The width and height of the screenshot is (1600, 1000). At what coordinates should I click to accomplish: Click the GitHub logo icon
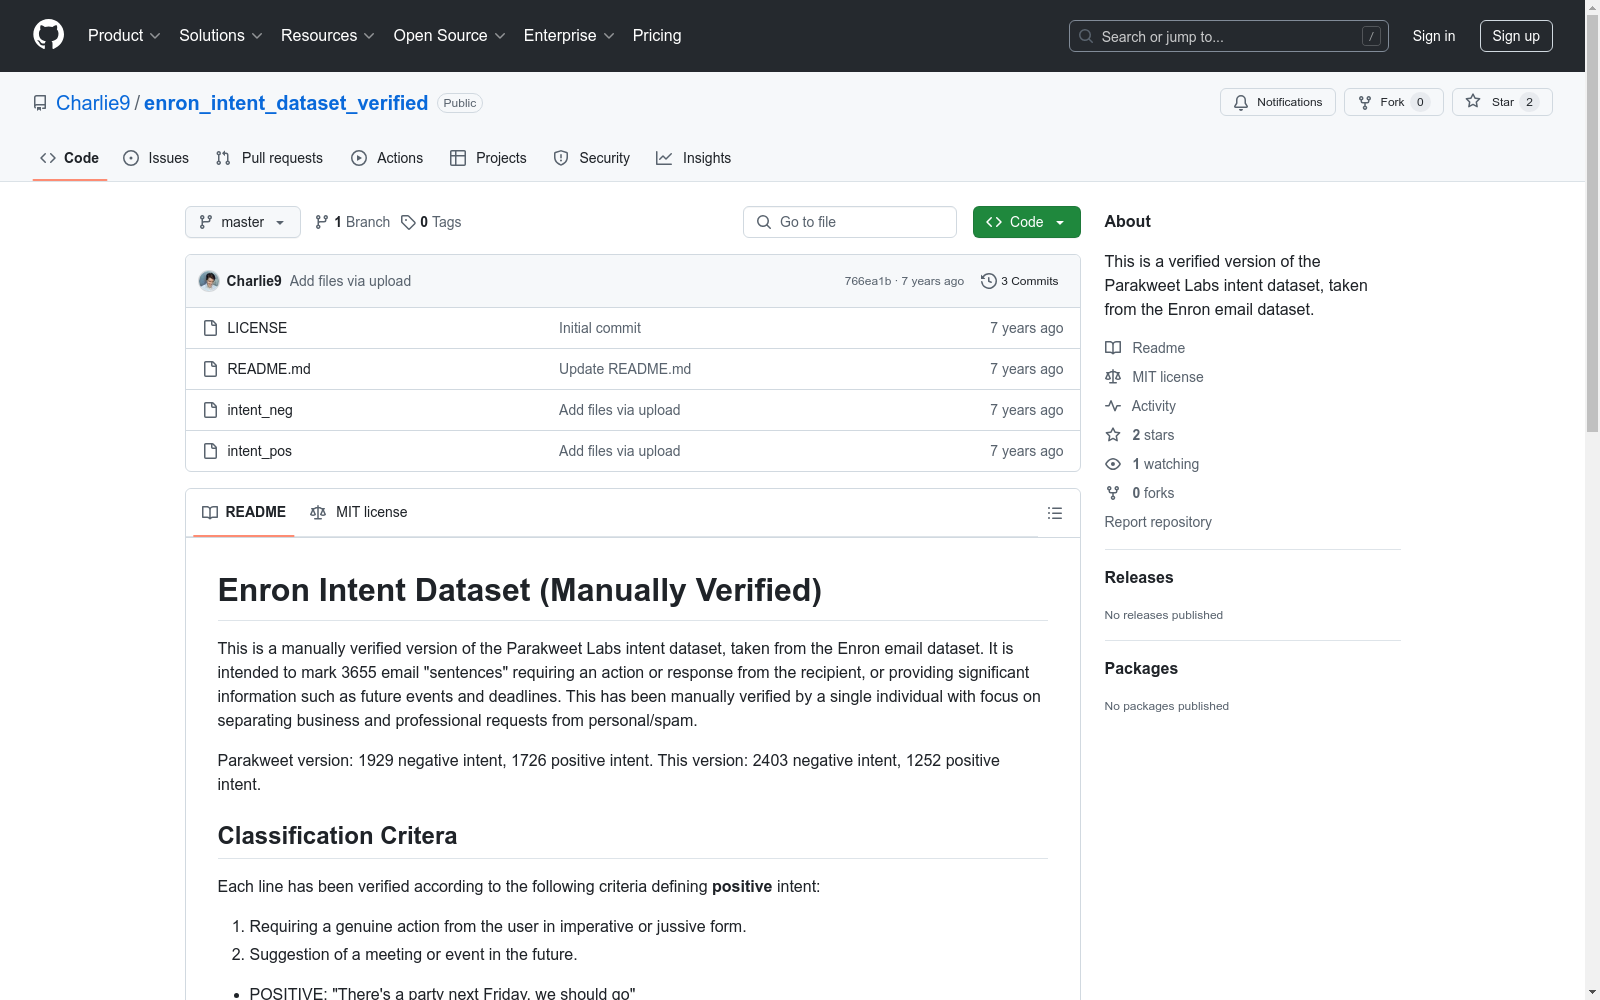(x=48, y=35)
